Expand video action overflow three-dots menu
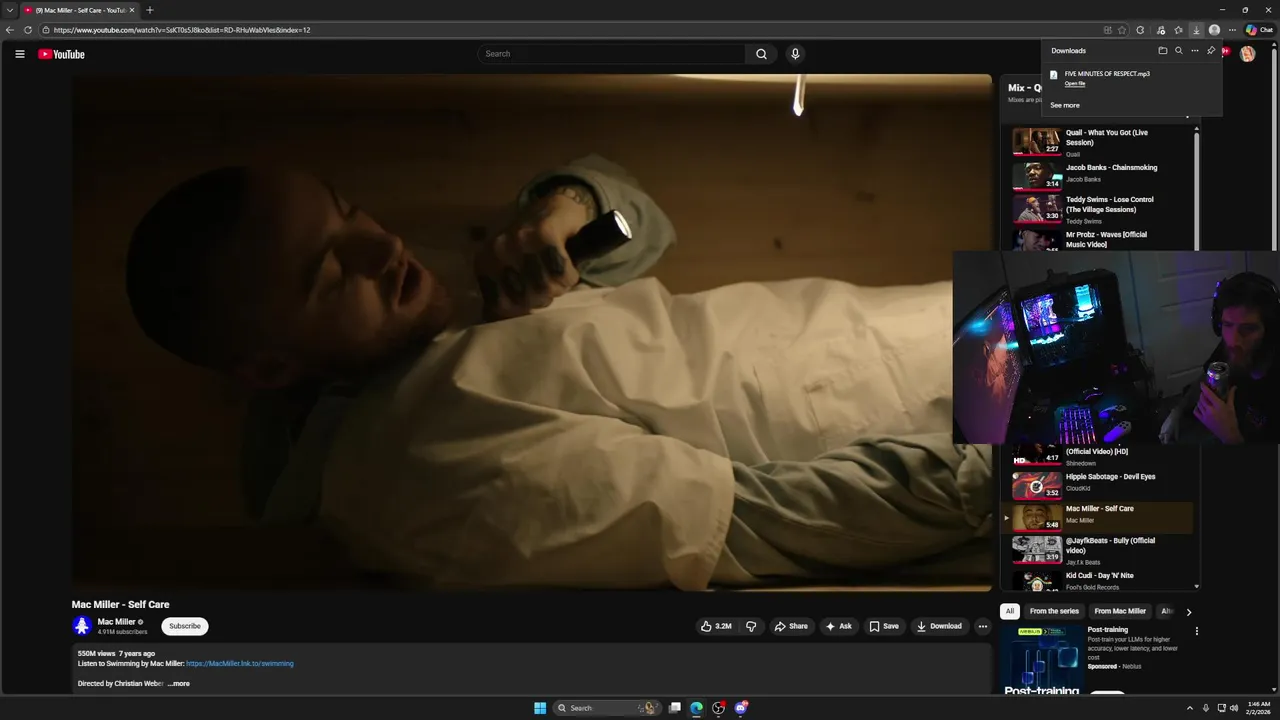This screenshot has height=720, width=1280. tap(982, 626)
